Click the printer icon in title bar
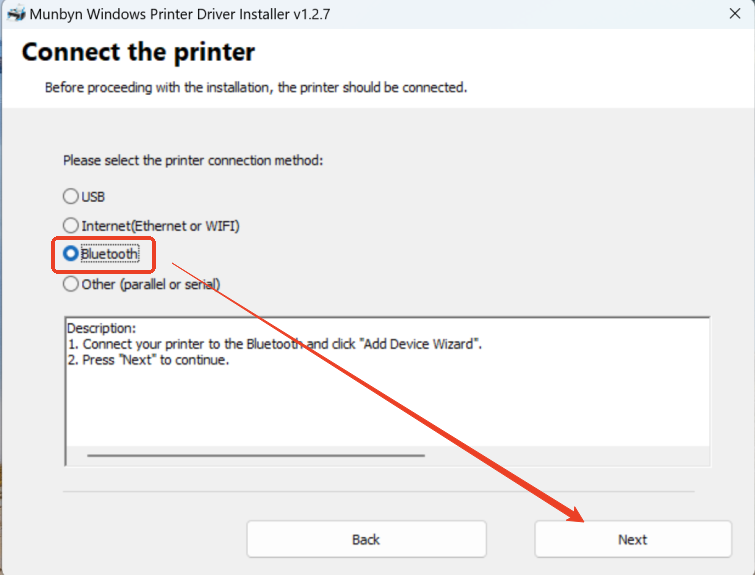The width and height of the screenshot is (755, 575). pyautogui.click(x=16, y=13)
